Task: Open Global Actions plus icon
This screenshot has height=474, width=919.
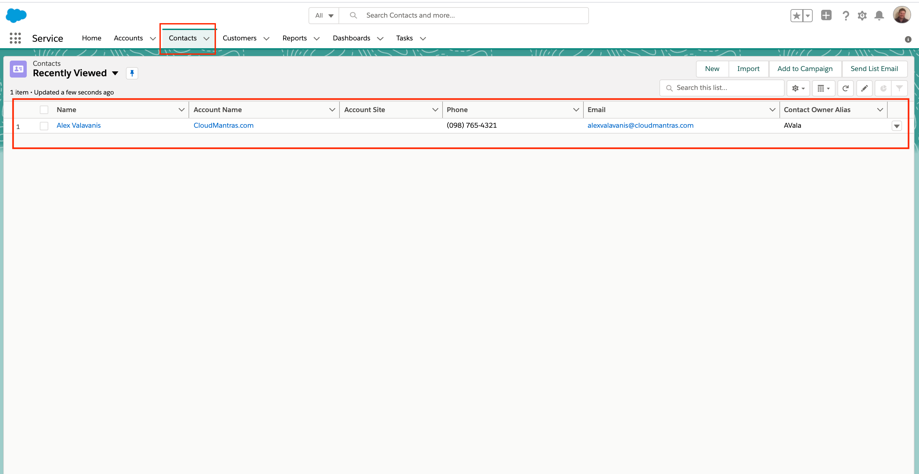Action: (826, 16)
